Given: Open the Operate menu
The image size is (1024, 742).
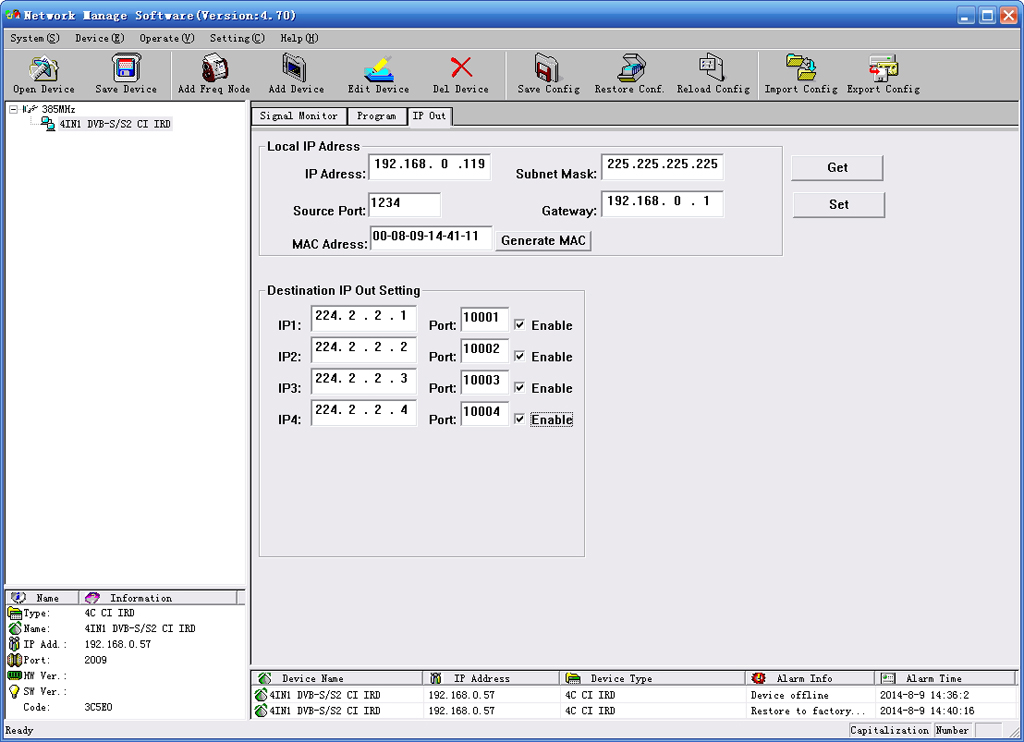Looking at the screenshot, I should pos(167,39).
